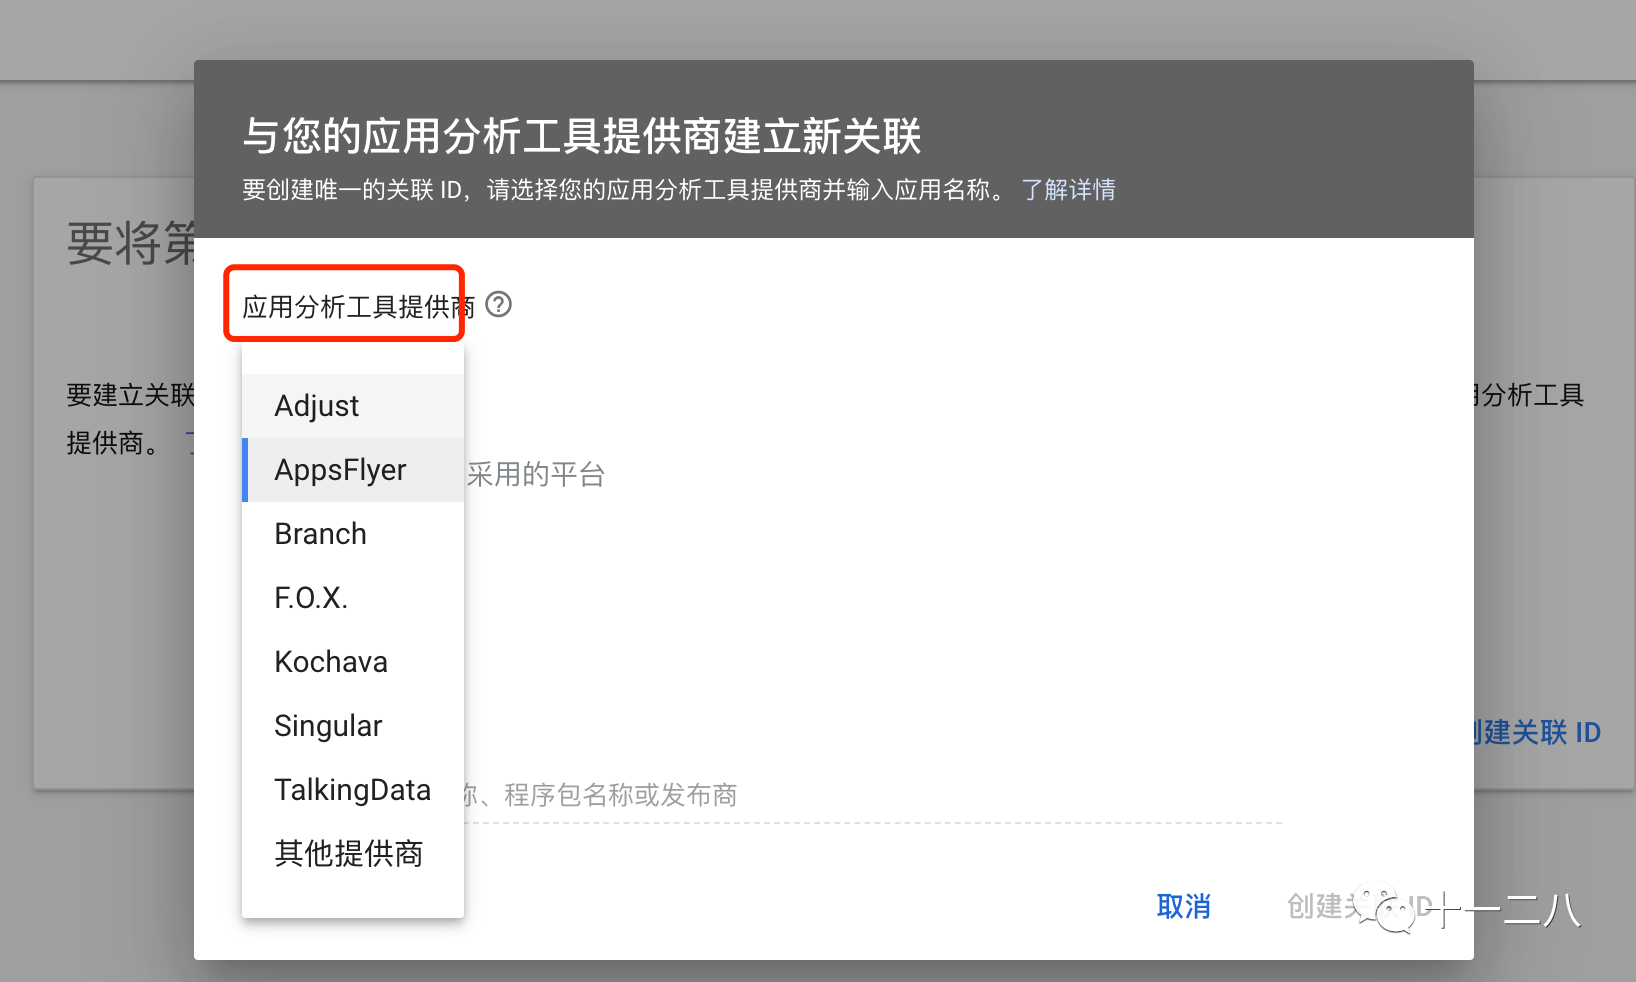Choose TalkingData as the analytics tool
The height and width of the screenshot is (982, 1636).
(x=352, y=789)
